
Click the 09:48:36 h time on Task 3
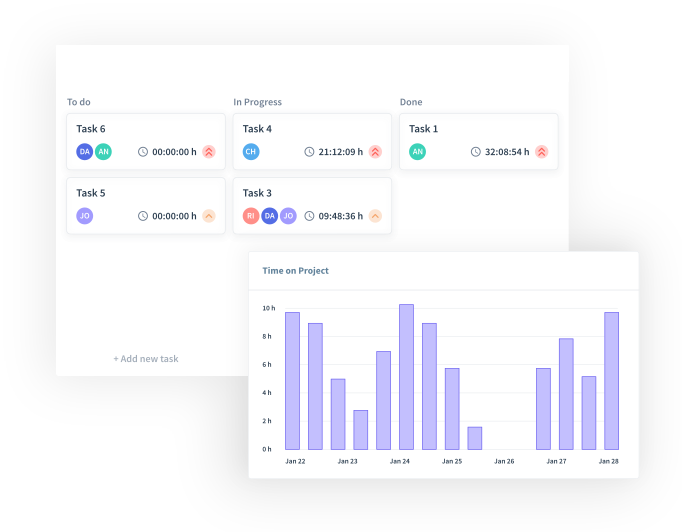pos(341,216)
